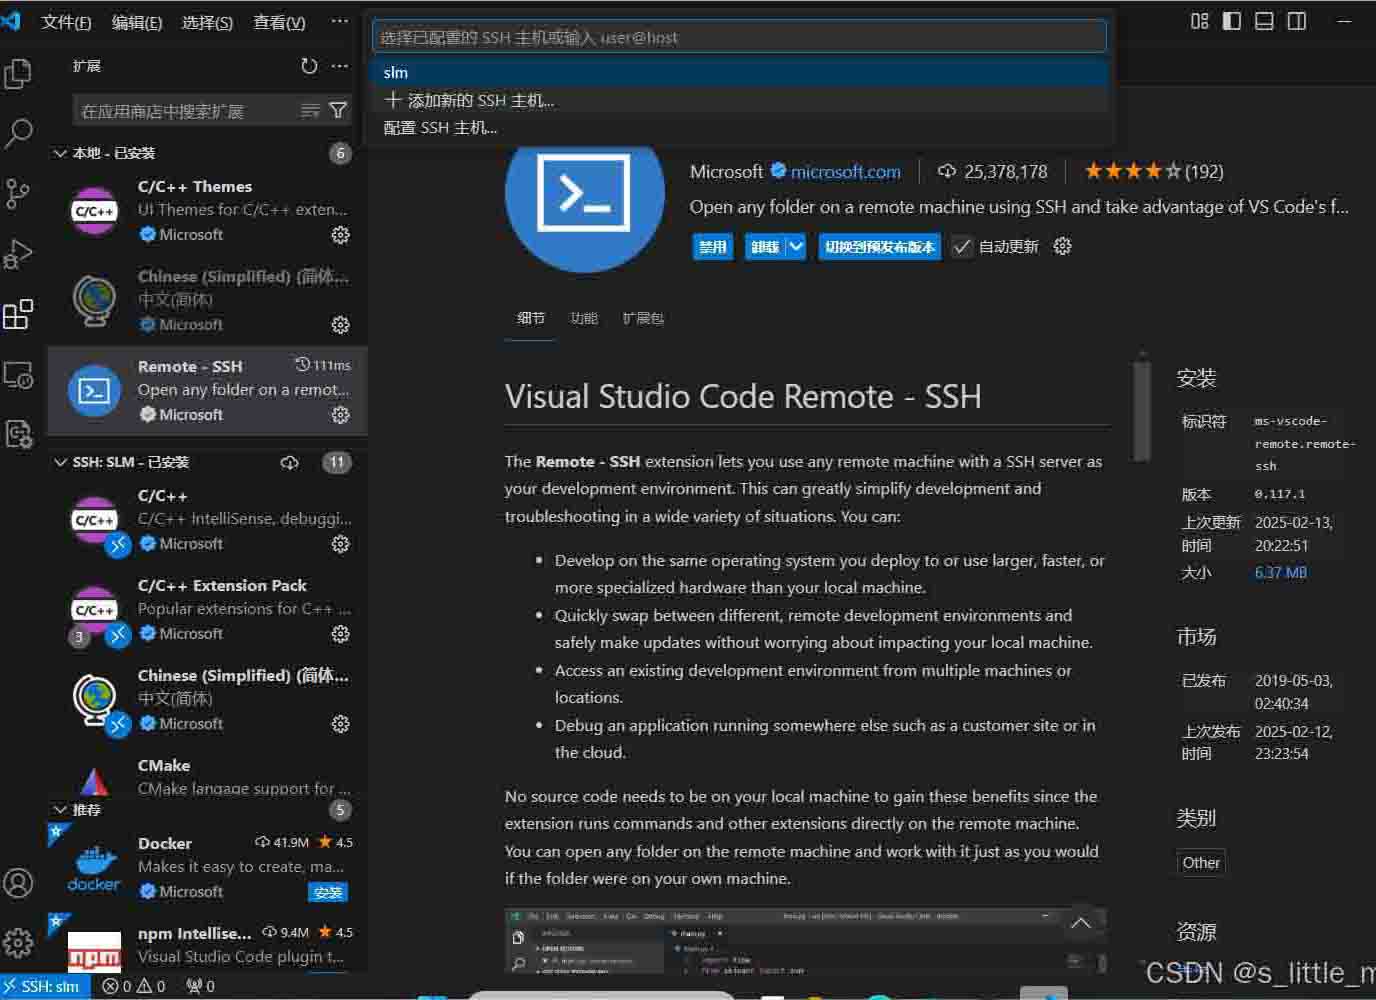
Task: Toggle the primary side bar layout button
Action: tap(1232, 21)
